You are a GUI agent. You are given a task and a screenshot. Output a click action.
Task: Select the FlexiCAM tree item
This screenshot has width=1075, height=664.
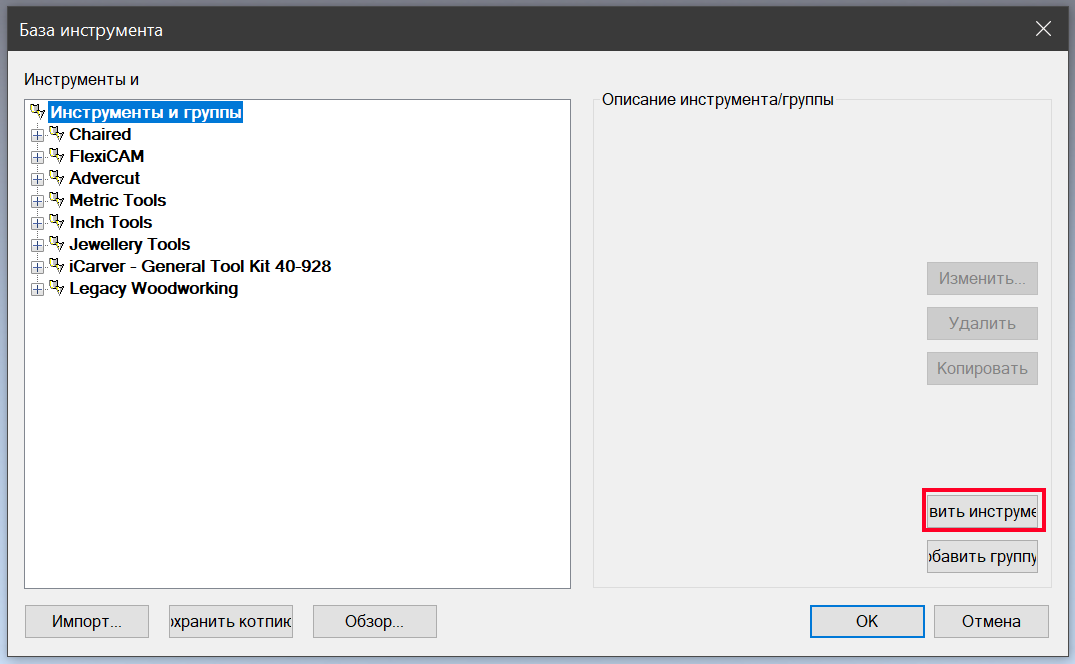coord(106,156)
